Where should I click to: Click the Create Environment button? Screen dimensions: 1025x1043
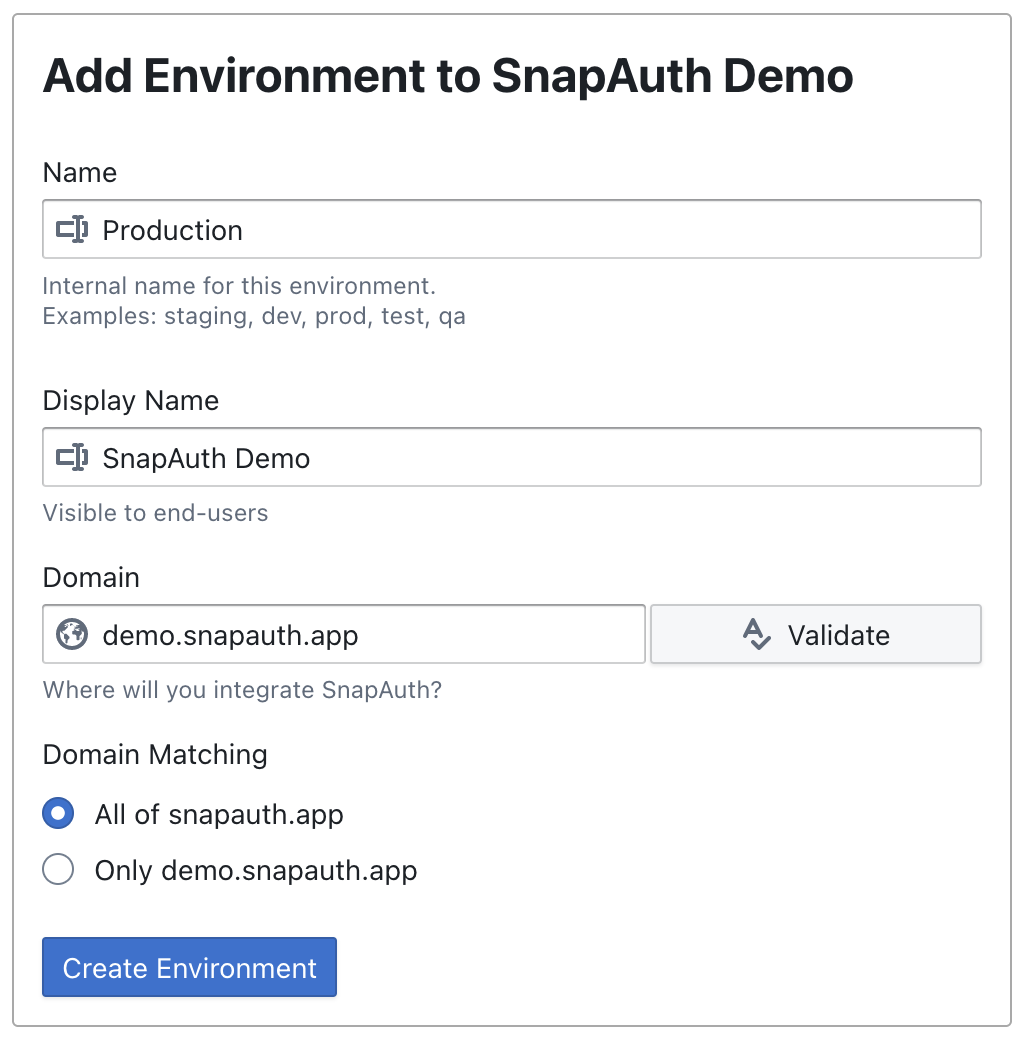190,967
